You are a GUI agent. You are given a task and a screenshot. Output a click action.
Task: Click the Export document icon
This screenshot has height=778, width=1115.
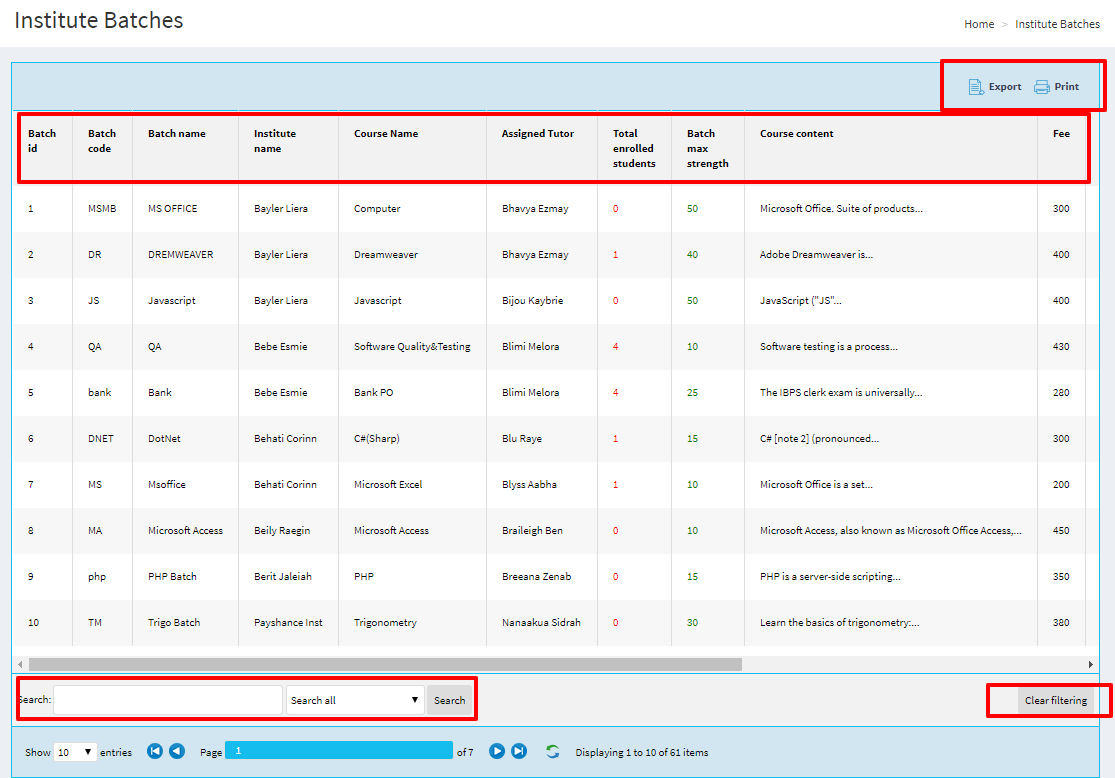tap(976, 87)
